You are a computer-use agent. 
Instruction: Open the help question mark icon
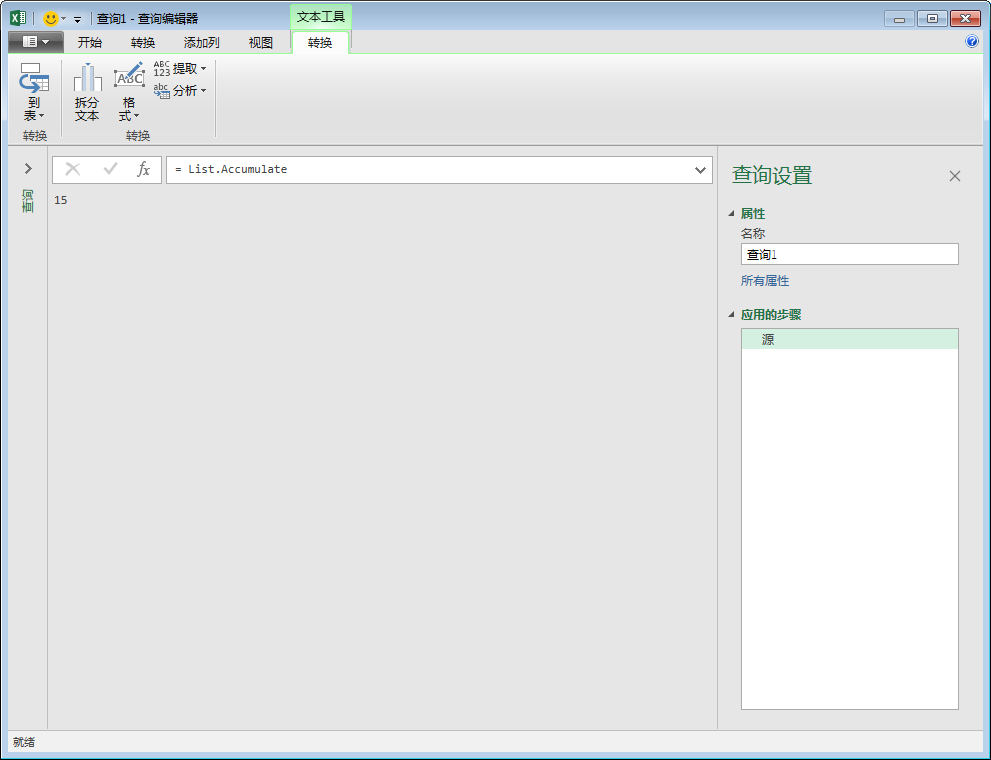971,42
